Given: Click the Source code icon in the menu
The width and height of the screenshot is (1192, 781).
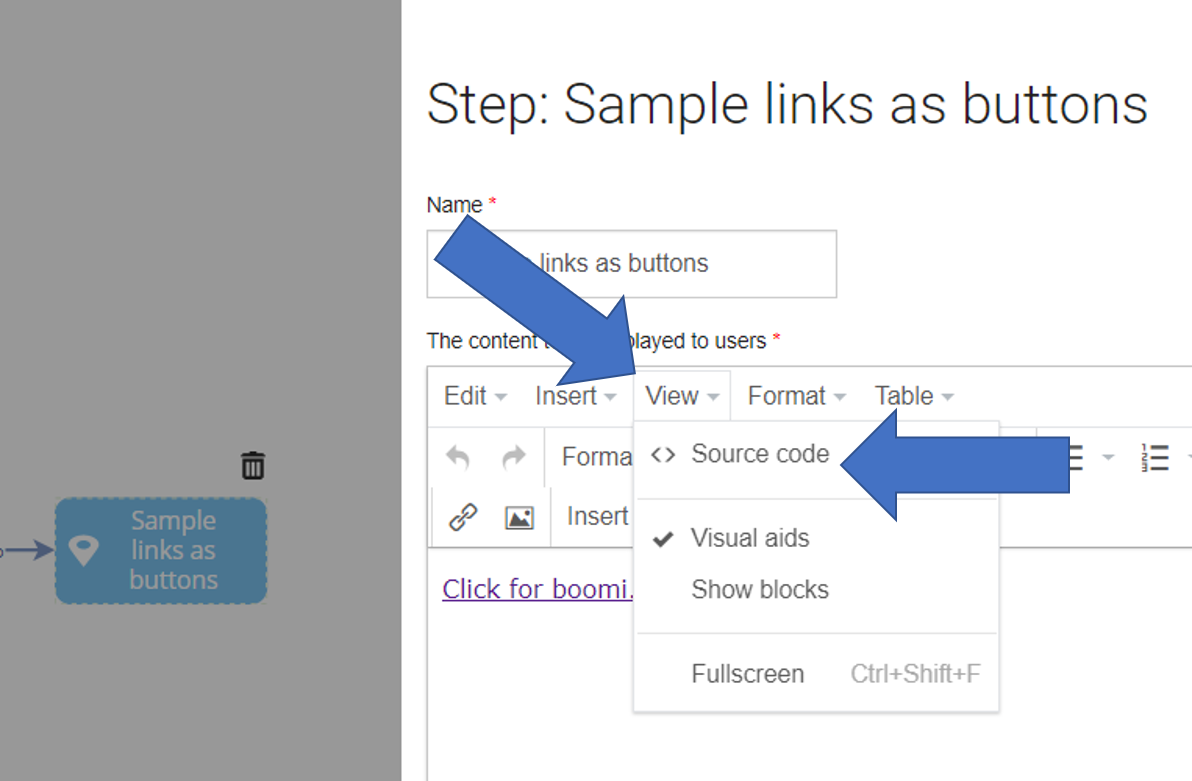Looking at the screenshot, I should (663, 454).
